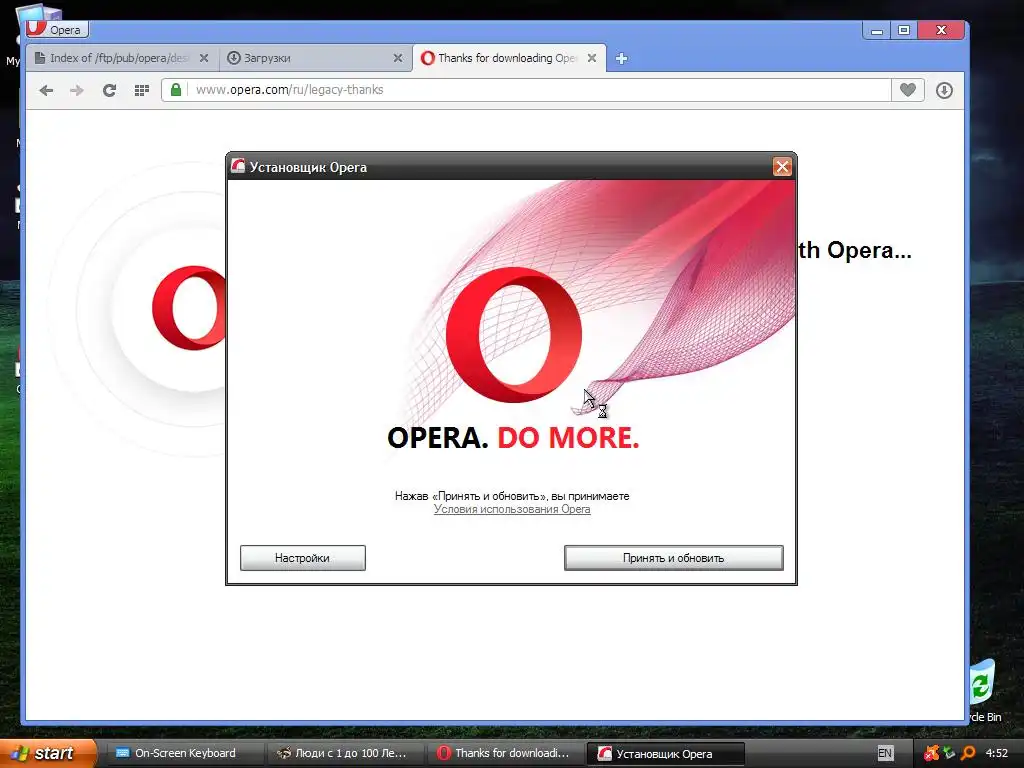The image size is (1024, 768).
Task: Open the Windows start menu
Action: coord(47,753)
